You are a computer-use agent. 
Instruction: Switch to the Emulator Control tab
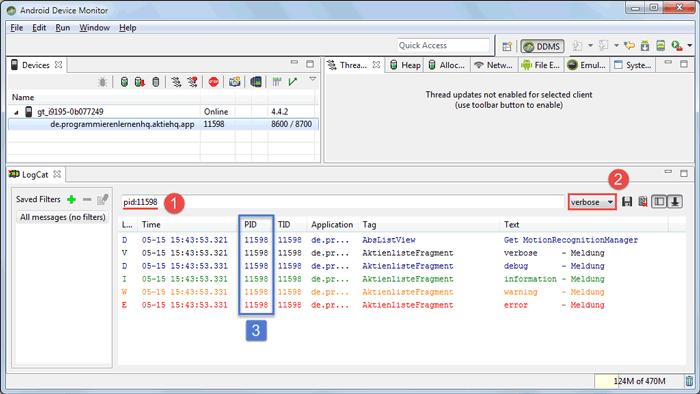point(587,65)
